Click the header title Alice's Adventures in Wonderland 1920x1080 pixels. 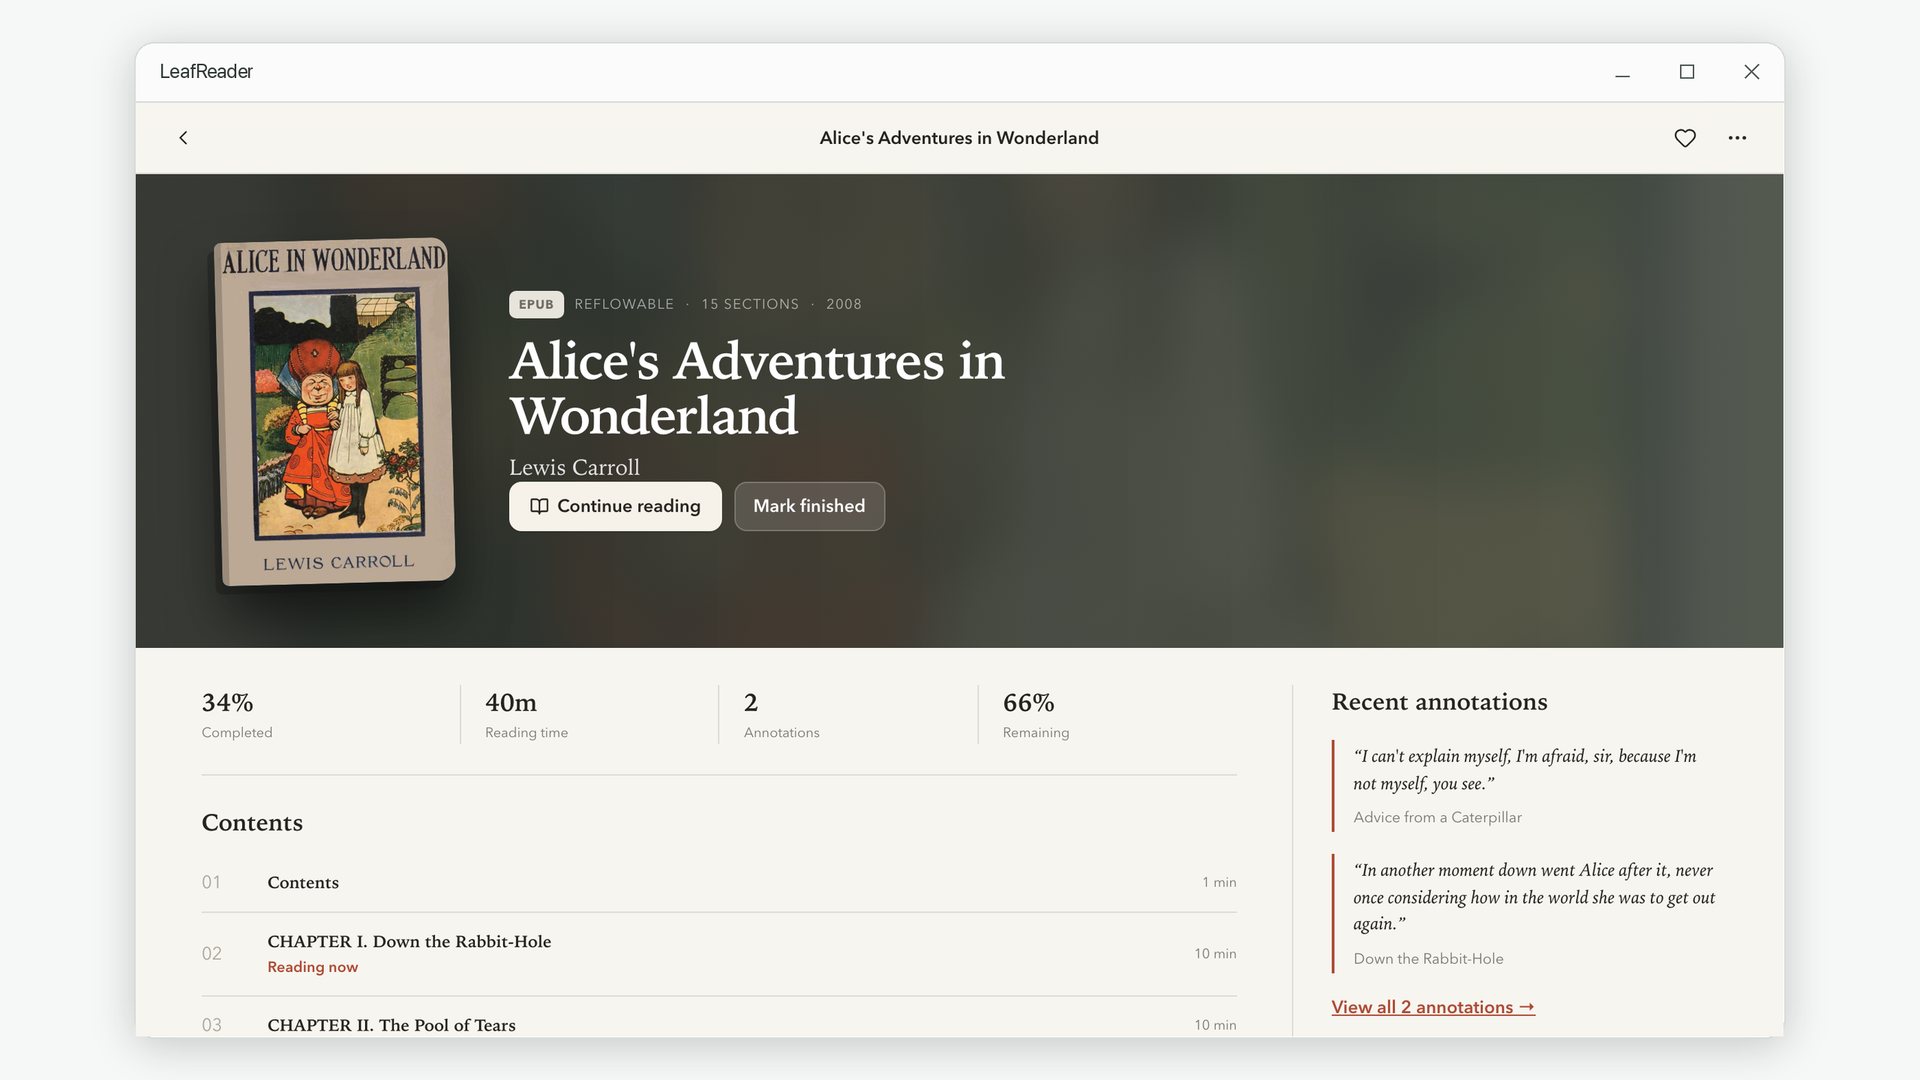959,138
